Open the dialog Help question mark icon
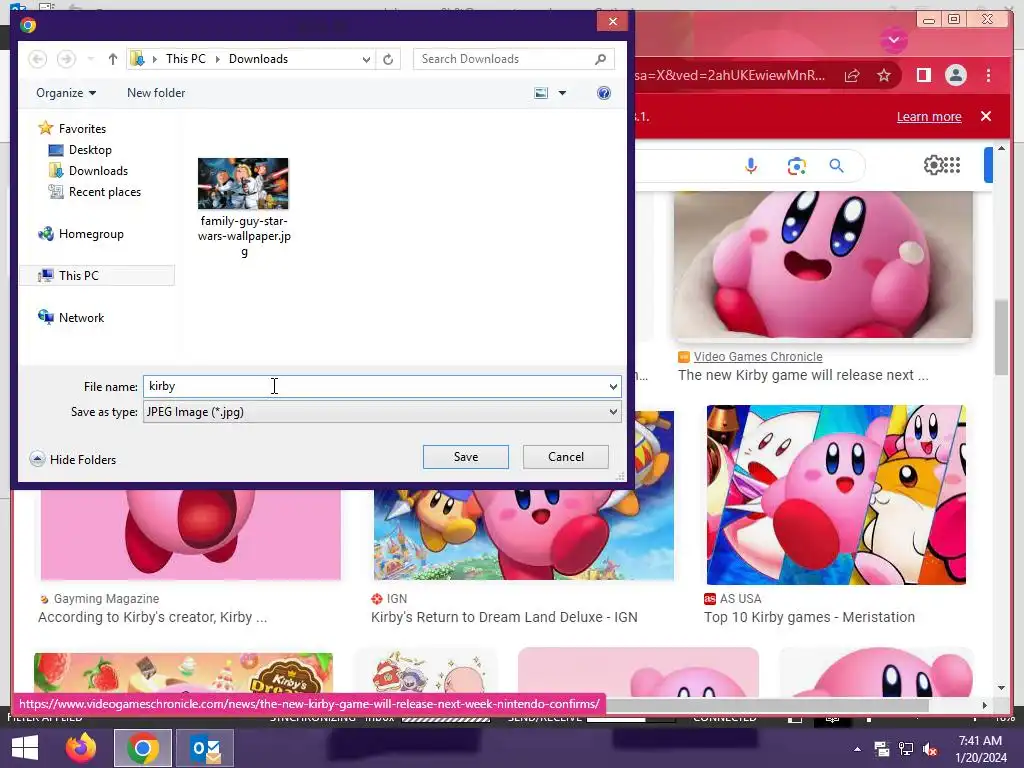 (x=604, y=93)
